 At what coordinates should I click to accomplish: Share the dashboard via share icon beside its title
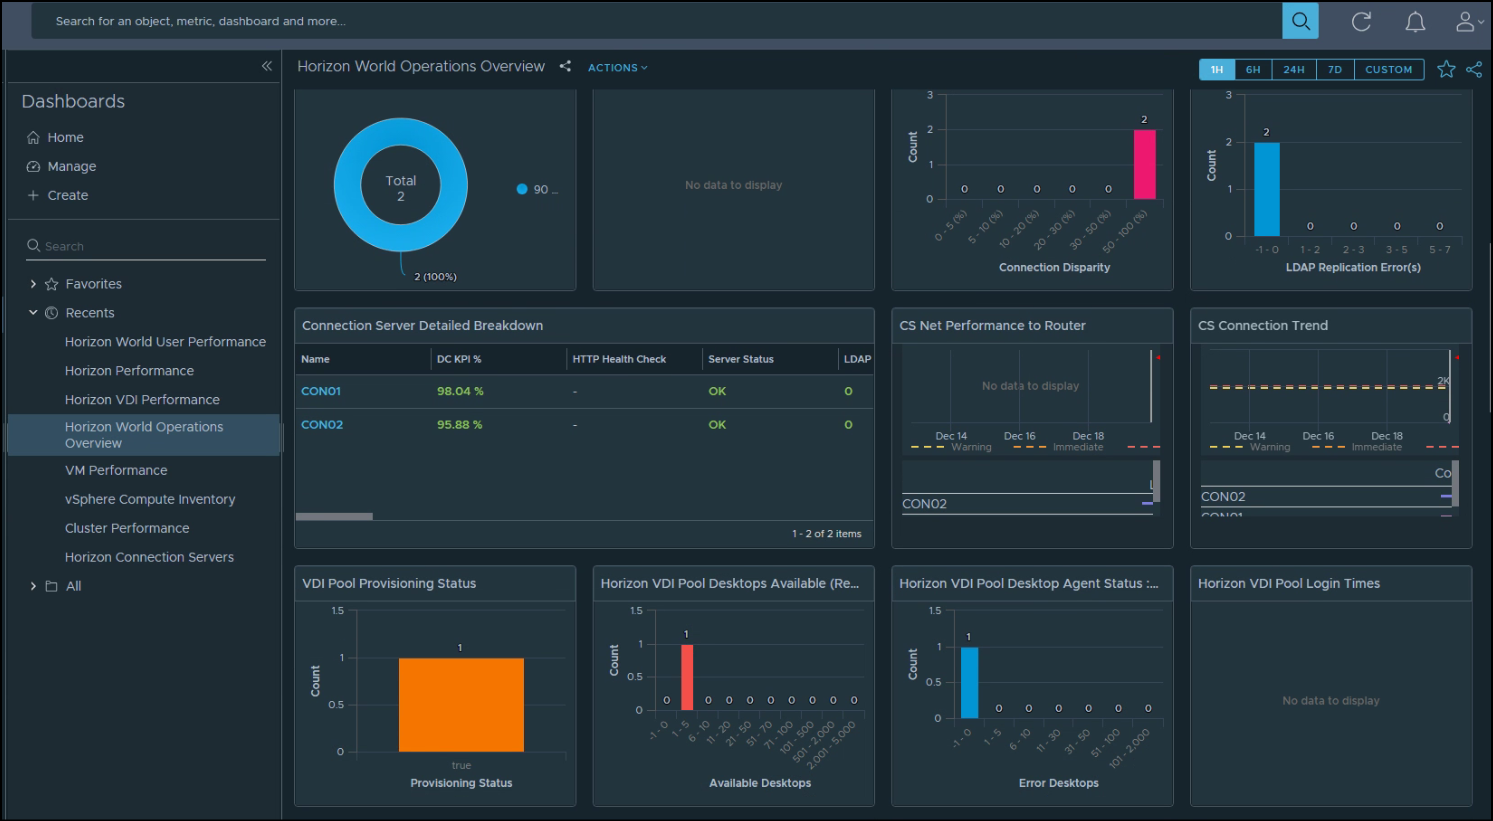tap(565, 65)
